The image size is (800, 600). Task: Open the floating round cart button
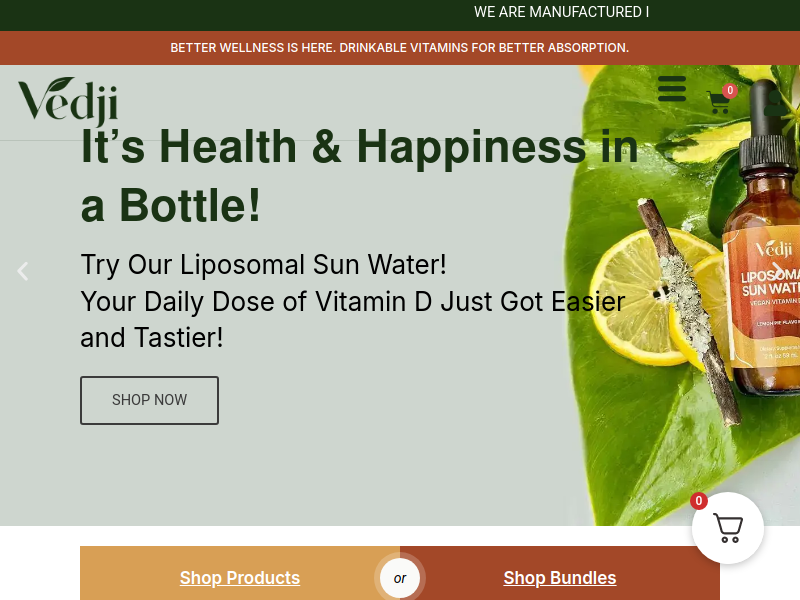point(728,528)
